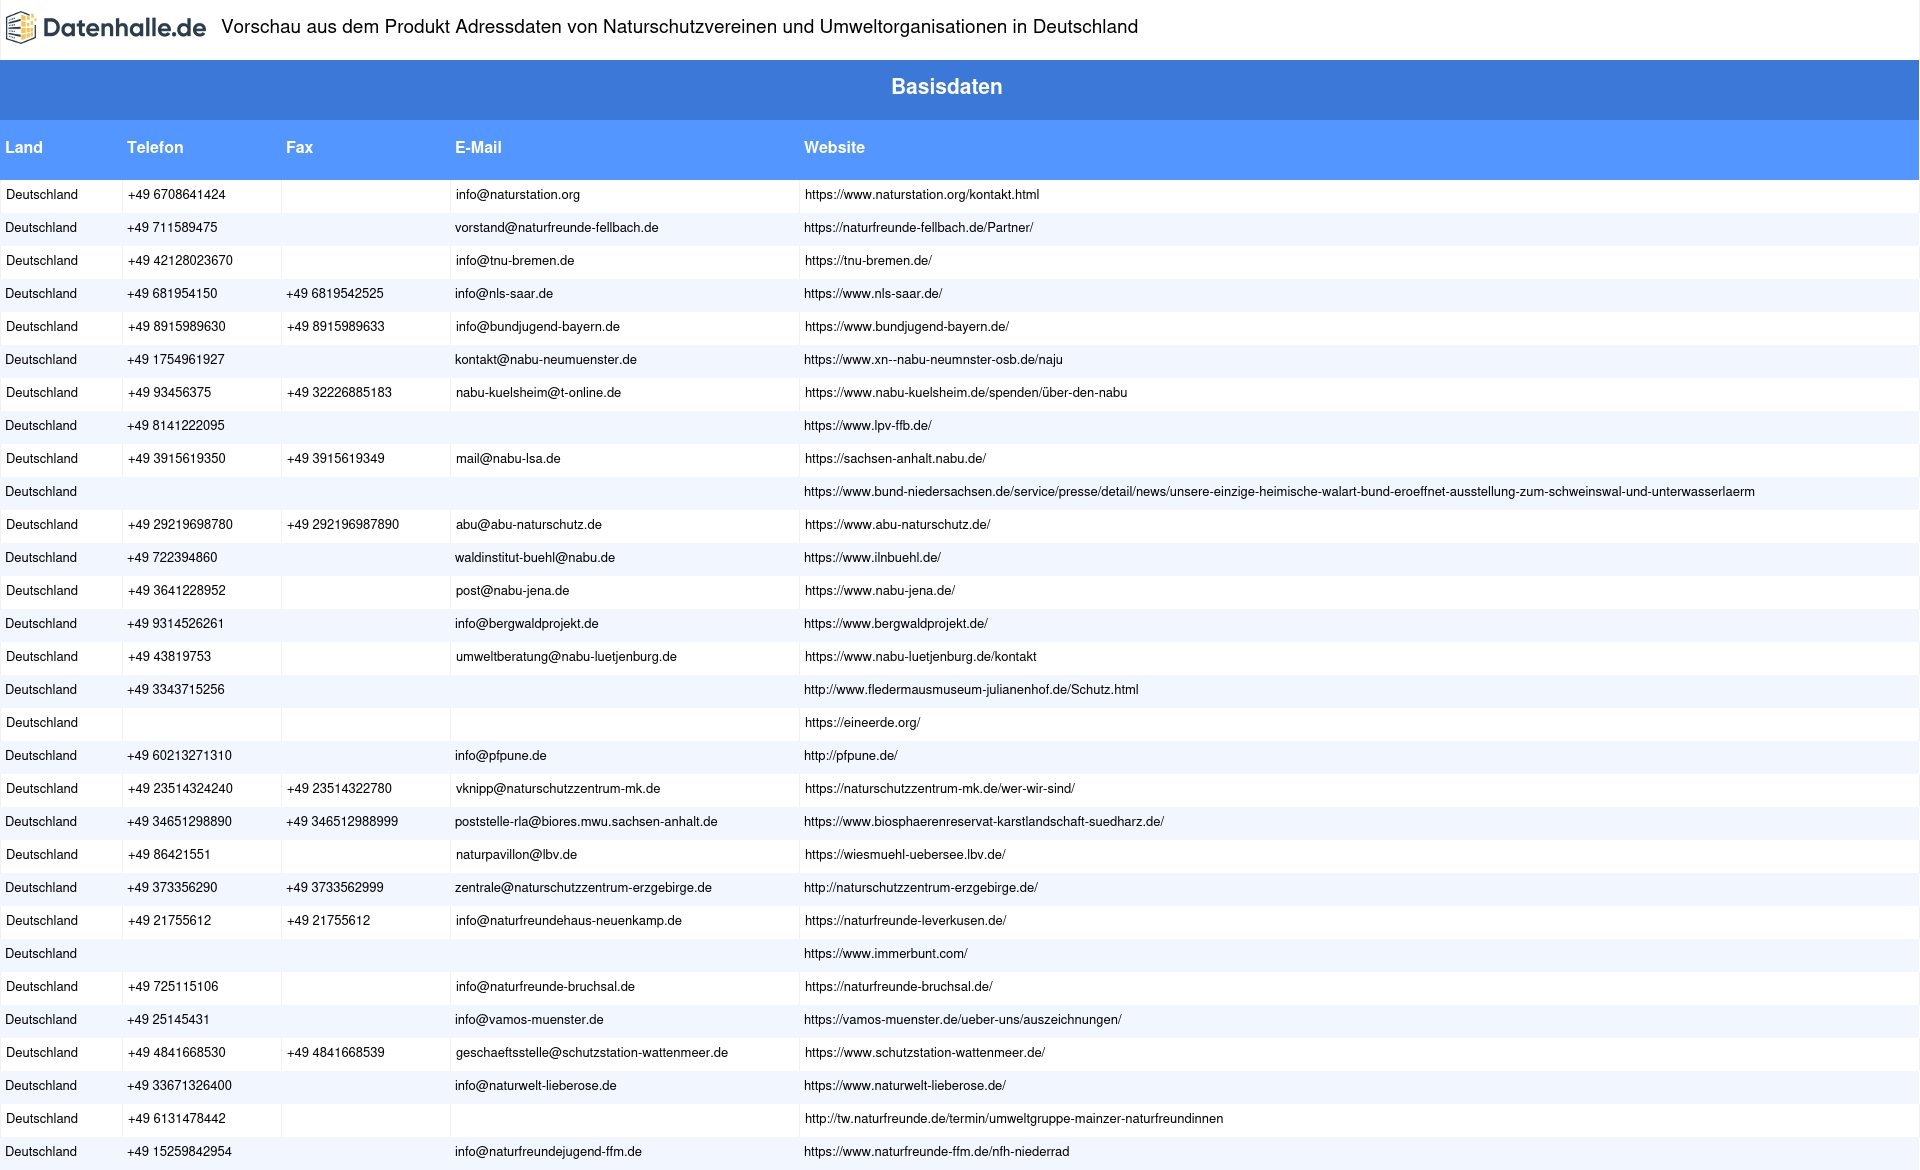Click the Fax column header
This screenshot has width=1920, height=1170.
point(299,147)
